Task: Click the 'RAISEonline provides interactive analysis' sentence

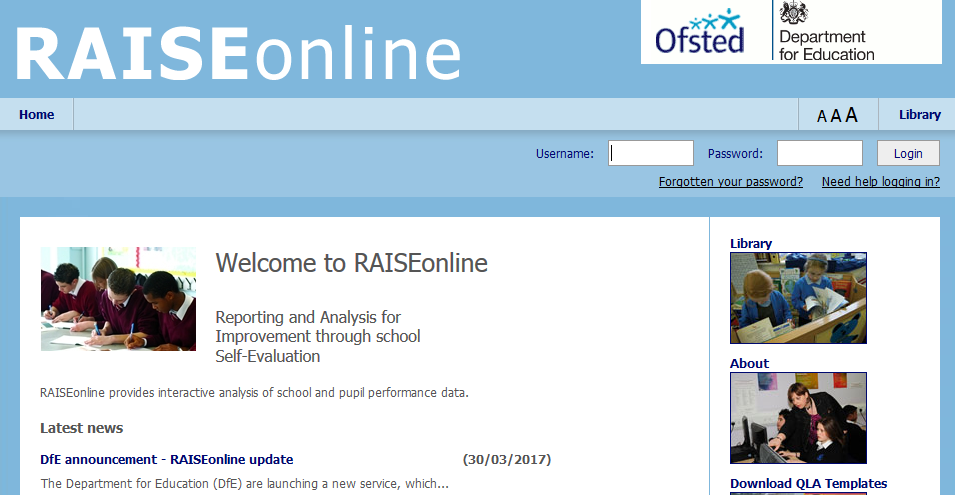Action: [x=254, y=393]
